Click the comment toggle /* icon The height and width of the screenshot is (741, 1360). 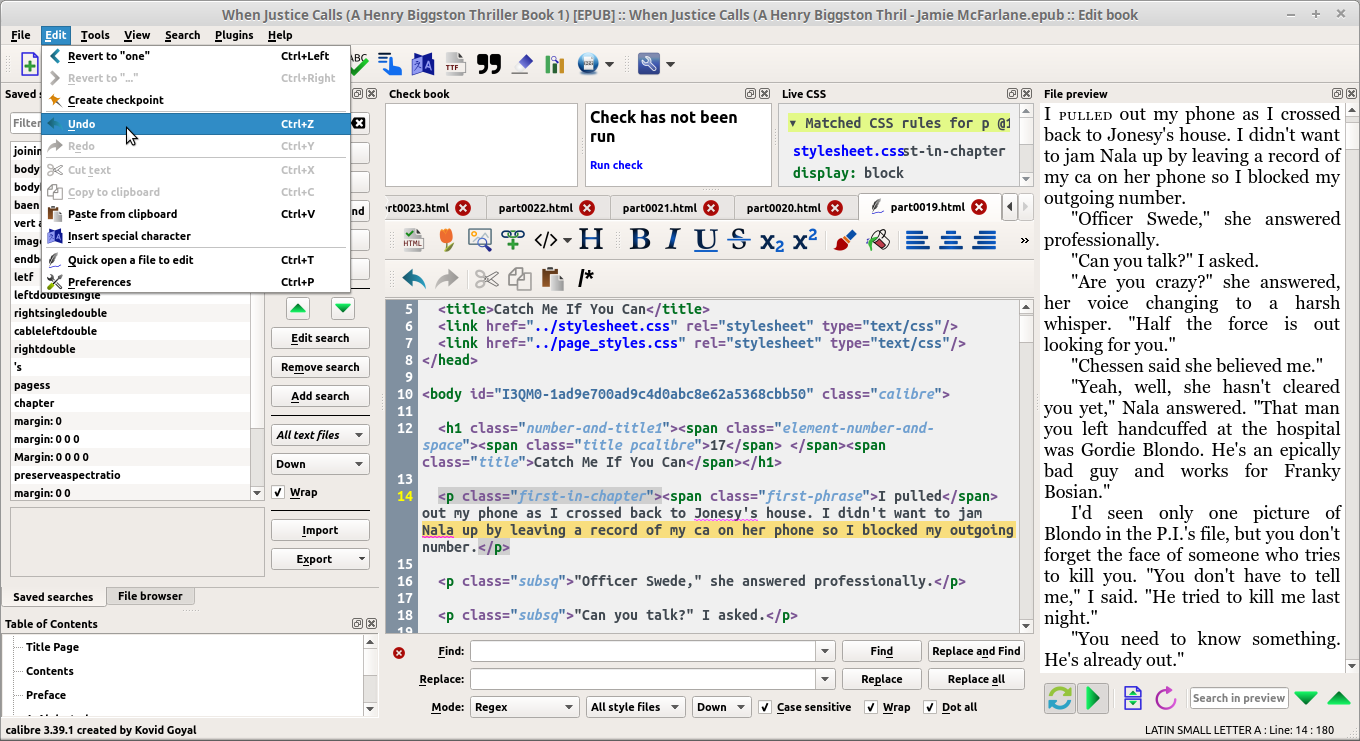(586, 278)
